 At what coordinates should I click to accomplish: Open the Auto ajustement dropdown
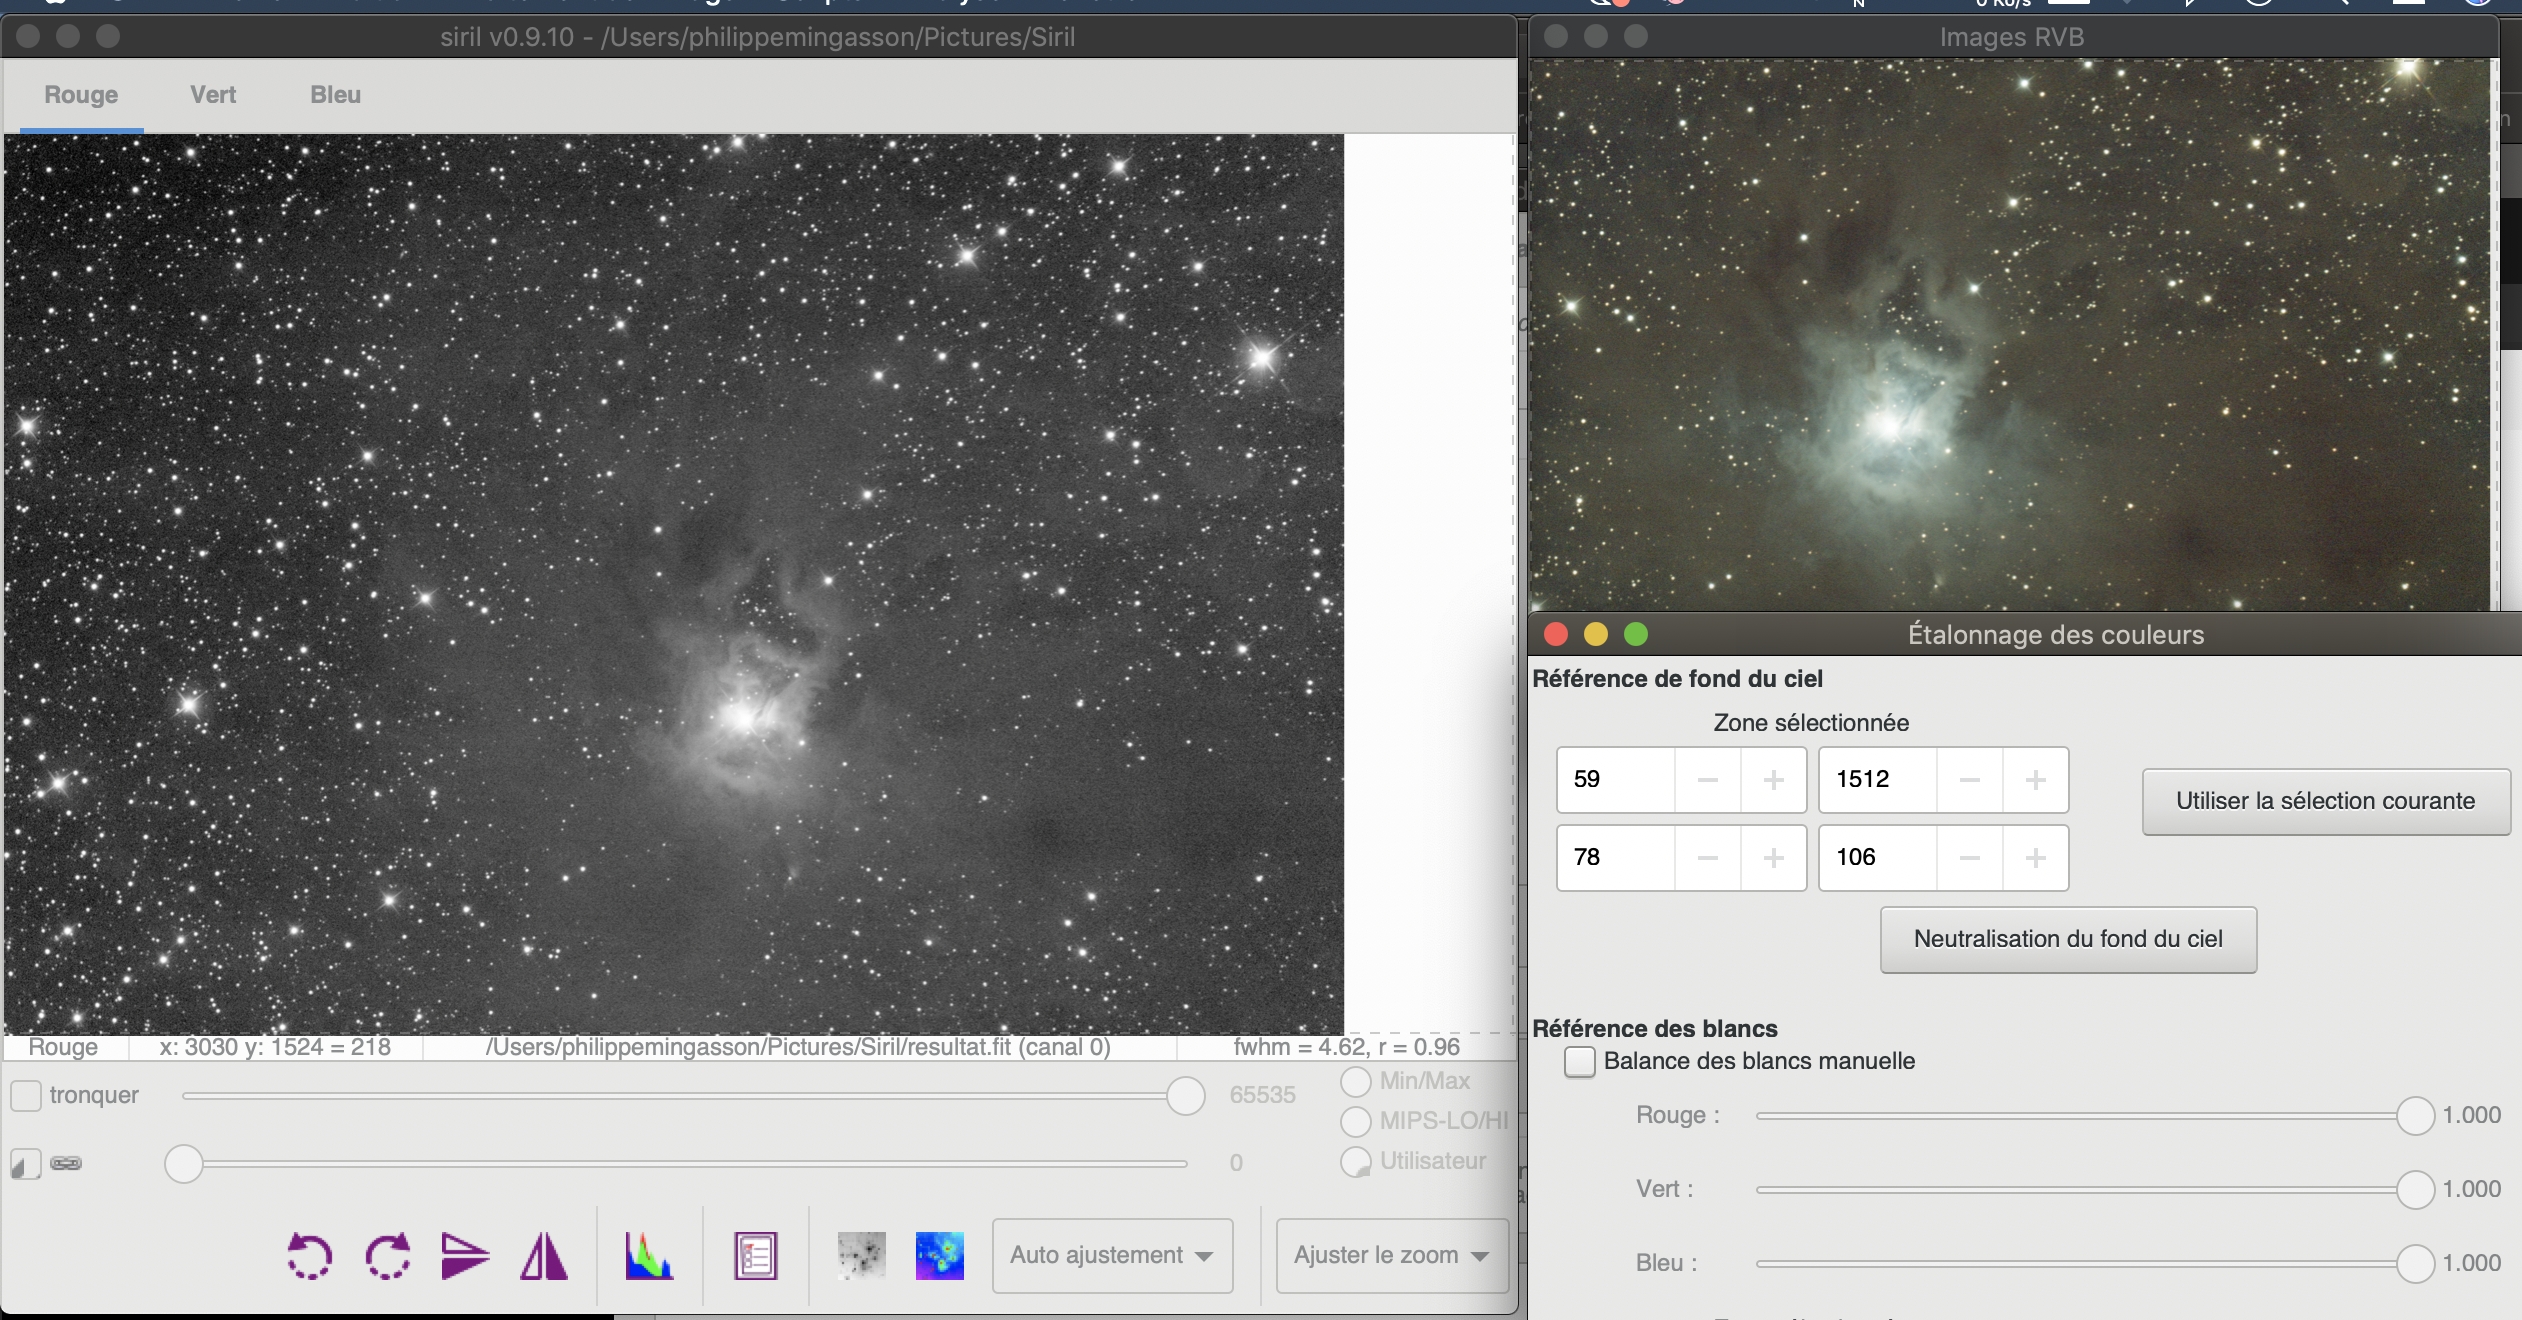1112,1256
